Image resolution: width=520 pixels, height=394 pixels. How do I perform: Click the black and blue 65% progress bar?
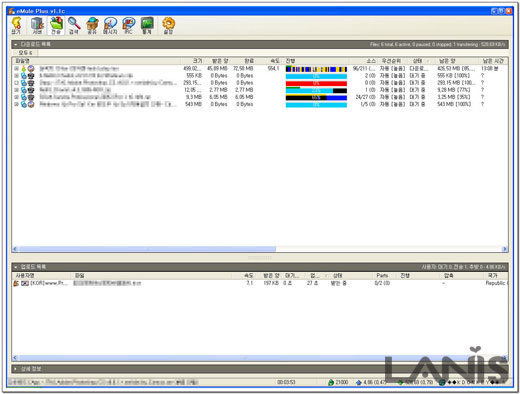click(316, 98)
